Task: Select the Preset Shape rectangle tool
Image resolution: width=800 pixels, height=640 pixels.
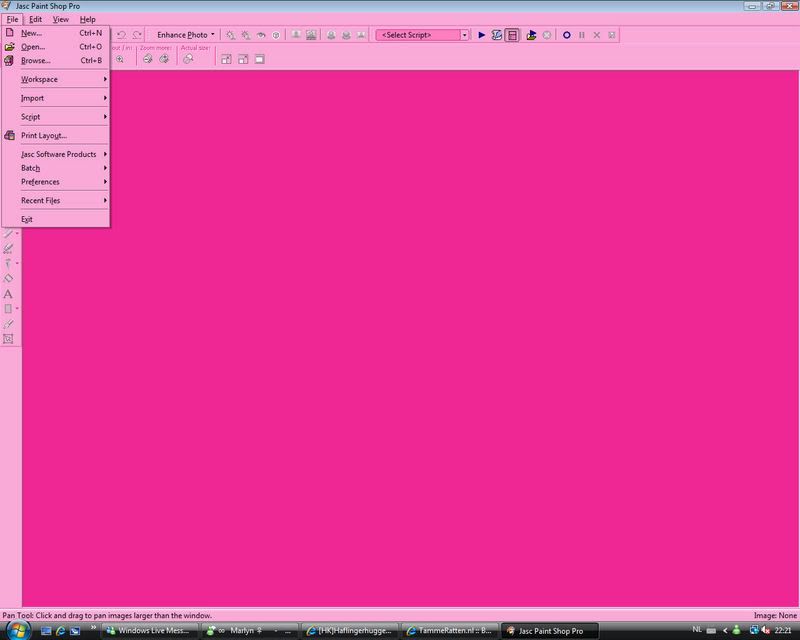Action: [8, 309]
